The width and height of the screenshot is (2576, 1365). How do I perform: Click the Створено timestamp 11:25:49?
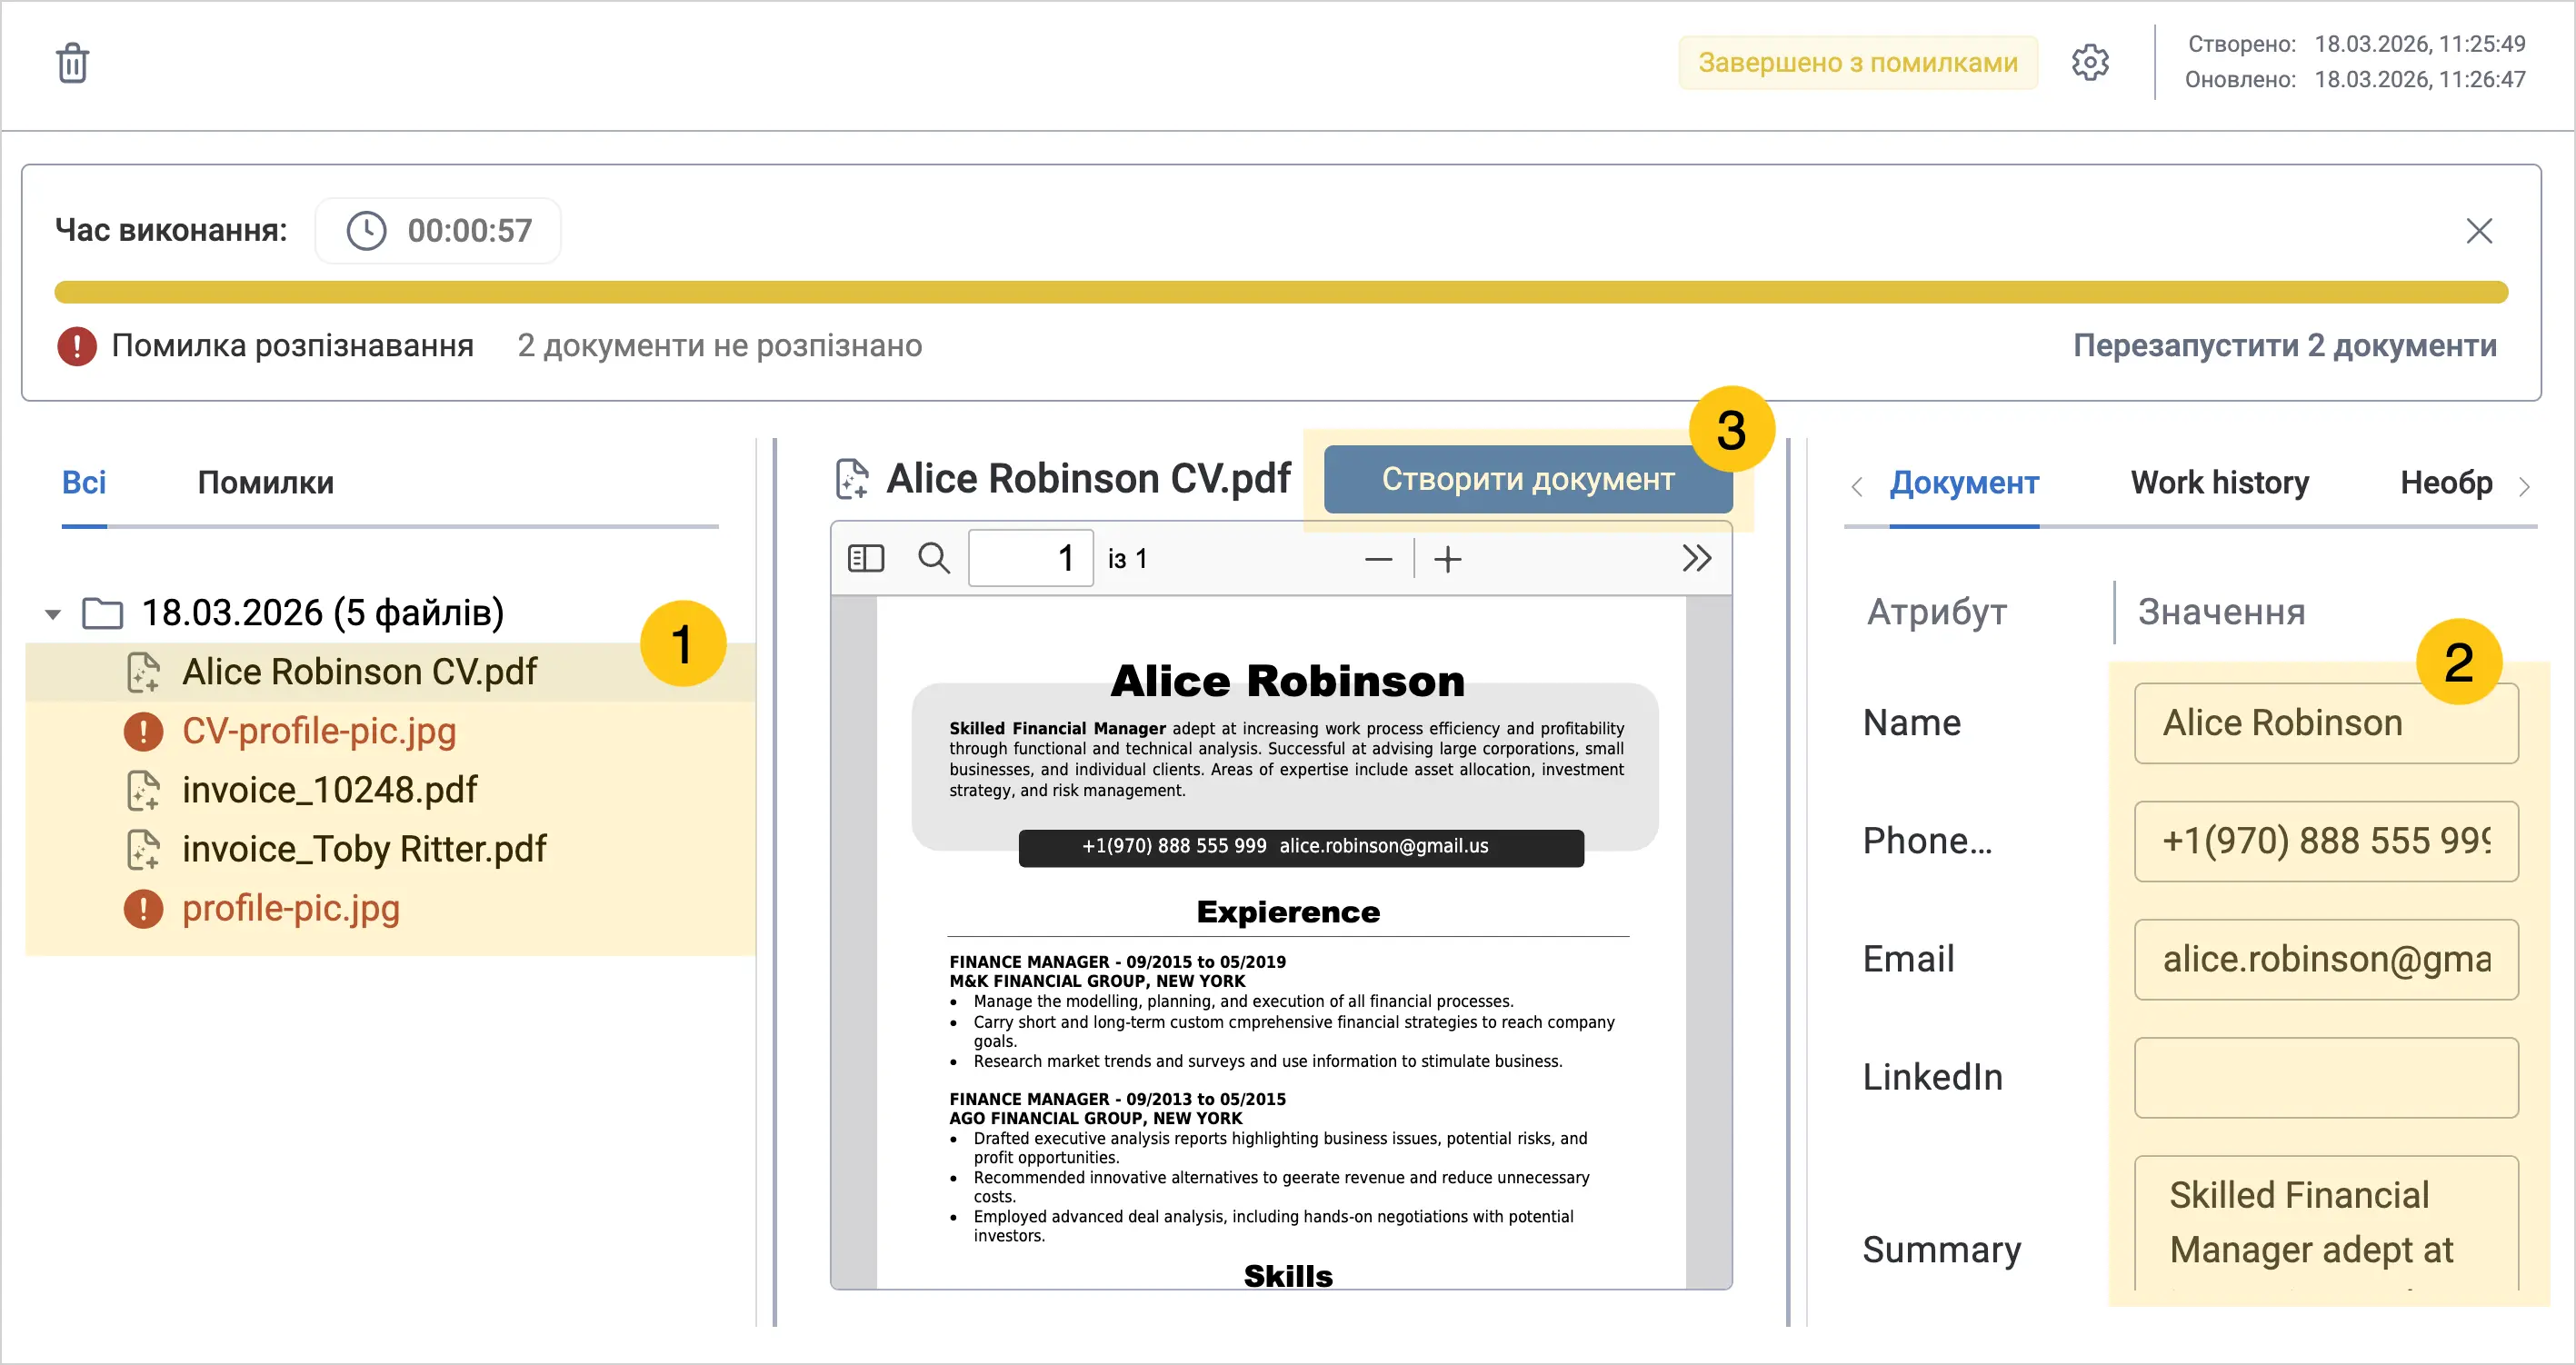pyautogui.click(x=2419, y=44)
